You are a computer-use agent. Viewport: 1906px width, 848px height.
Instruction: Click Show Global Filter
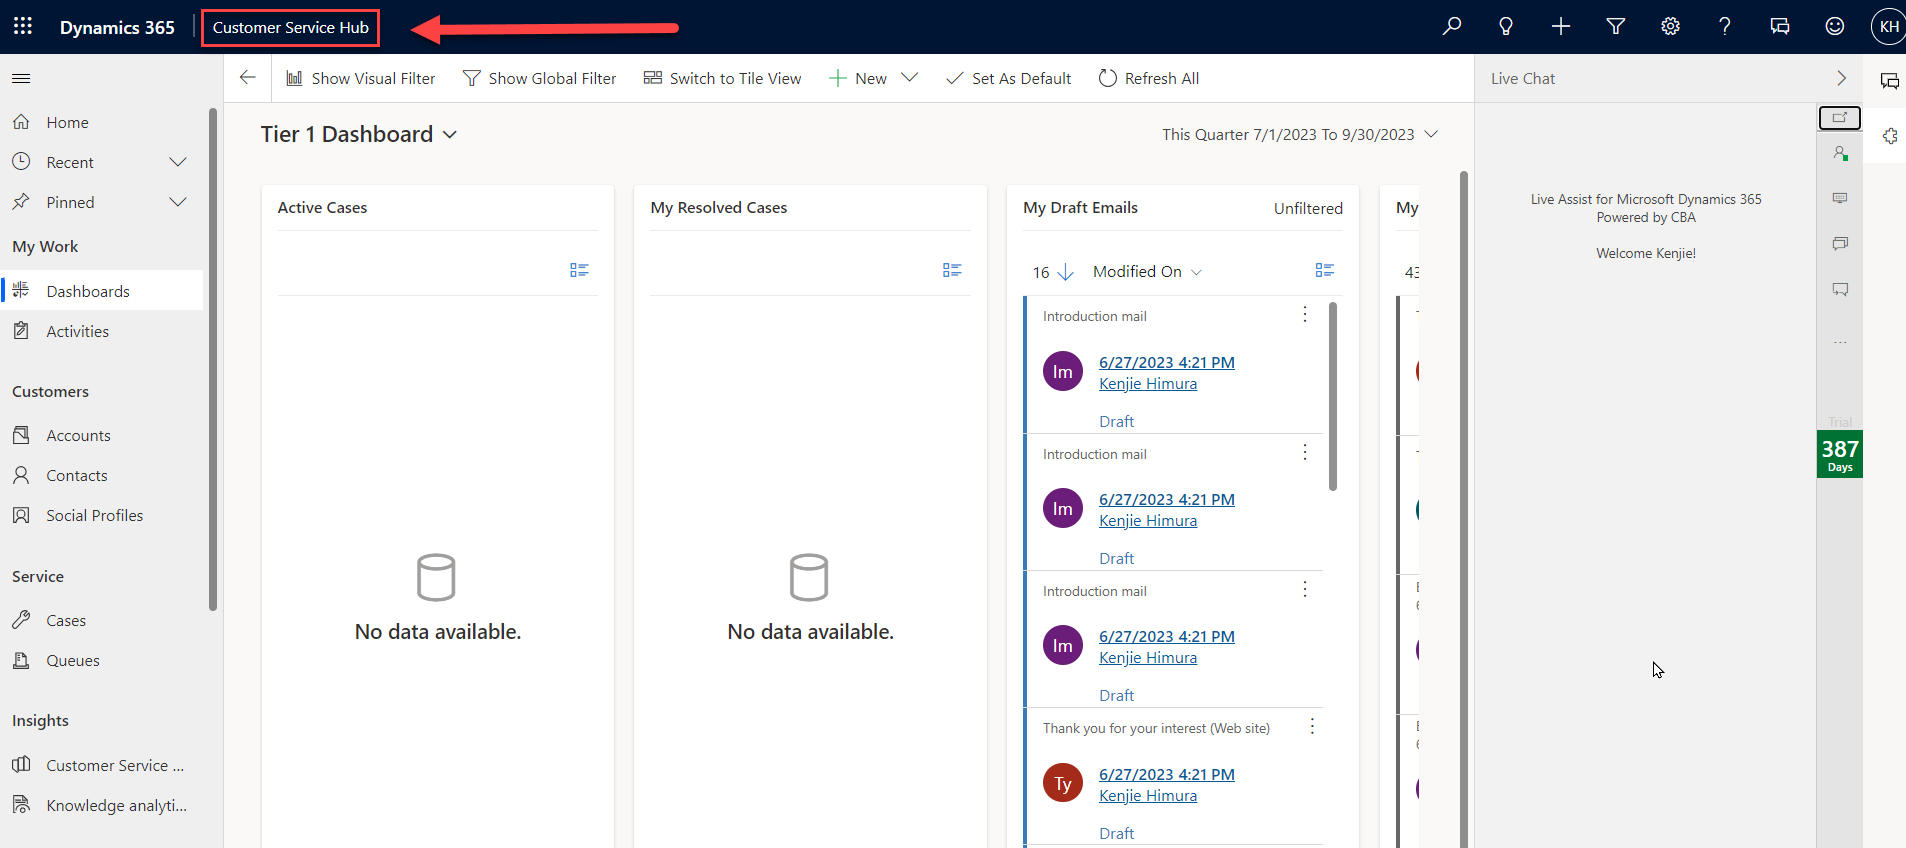pos(540,78)
